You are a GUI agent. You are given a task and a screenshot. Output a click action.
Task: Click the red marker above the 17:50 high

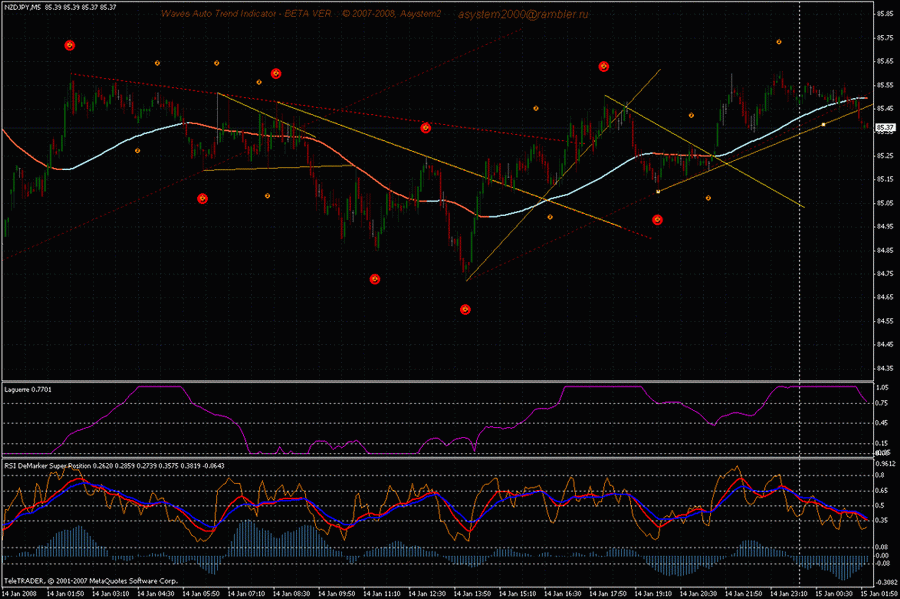tap(604, 66)
